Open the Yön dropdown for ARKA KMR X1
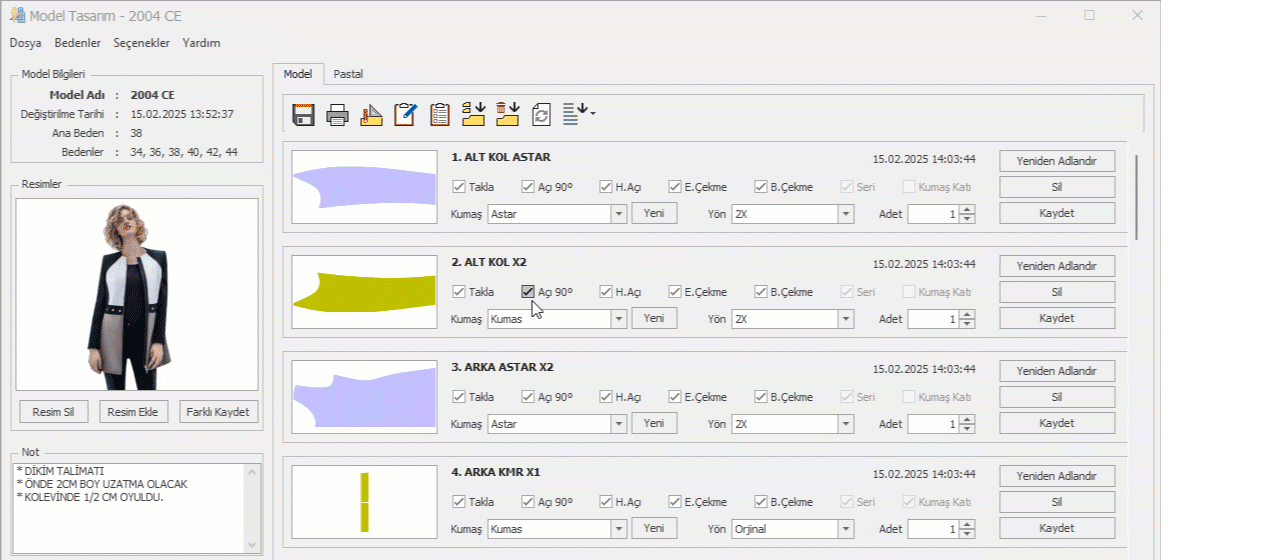 point(846,529)
